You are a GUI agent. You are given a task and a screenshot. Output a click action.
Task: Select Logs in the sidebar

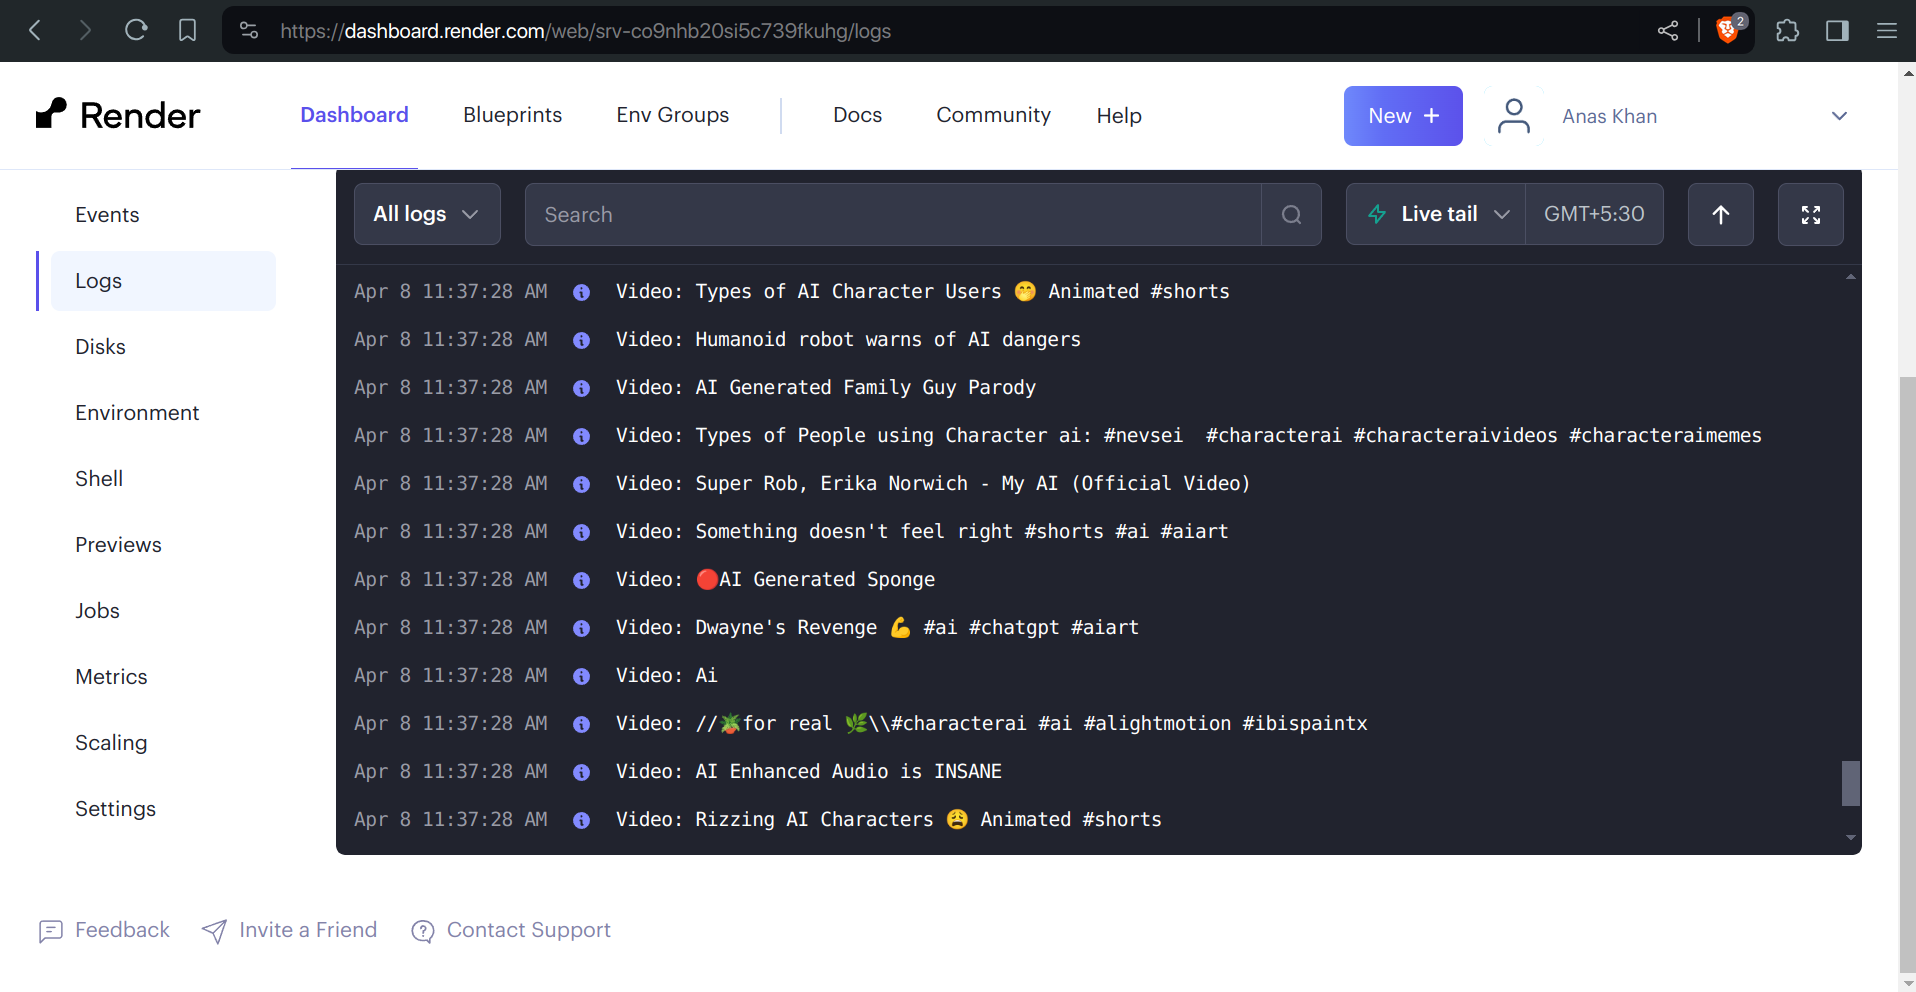(x=163, y=281)
